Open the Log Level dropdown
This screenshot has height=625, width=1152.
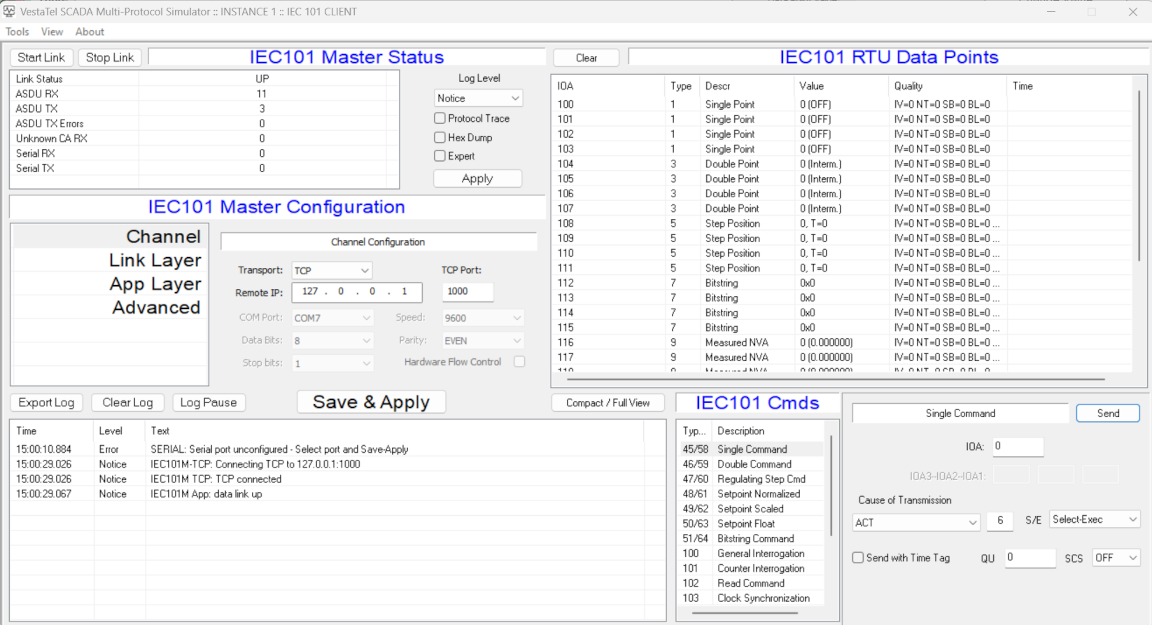click(x=479, y=98)
